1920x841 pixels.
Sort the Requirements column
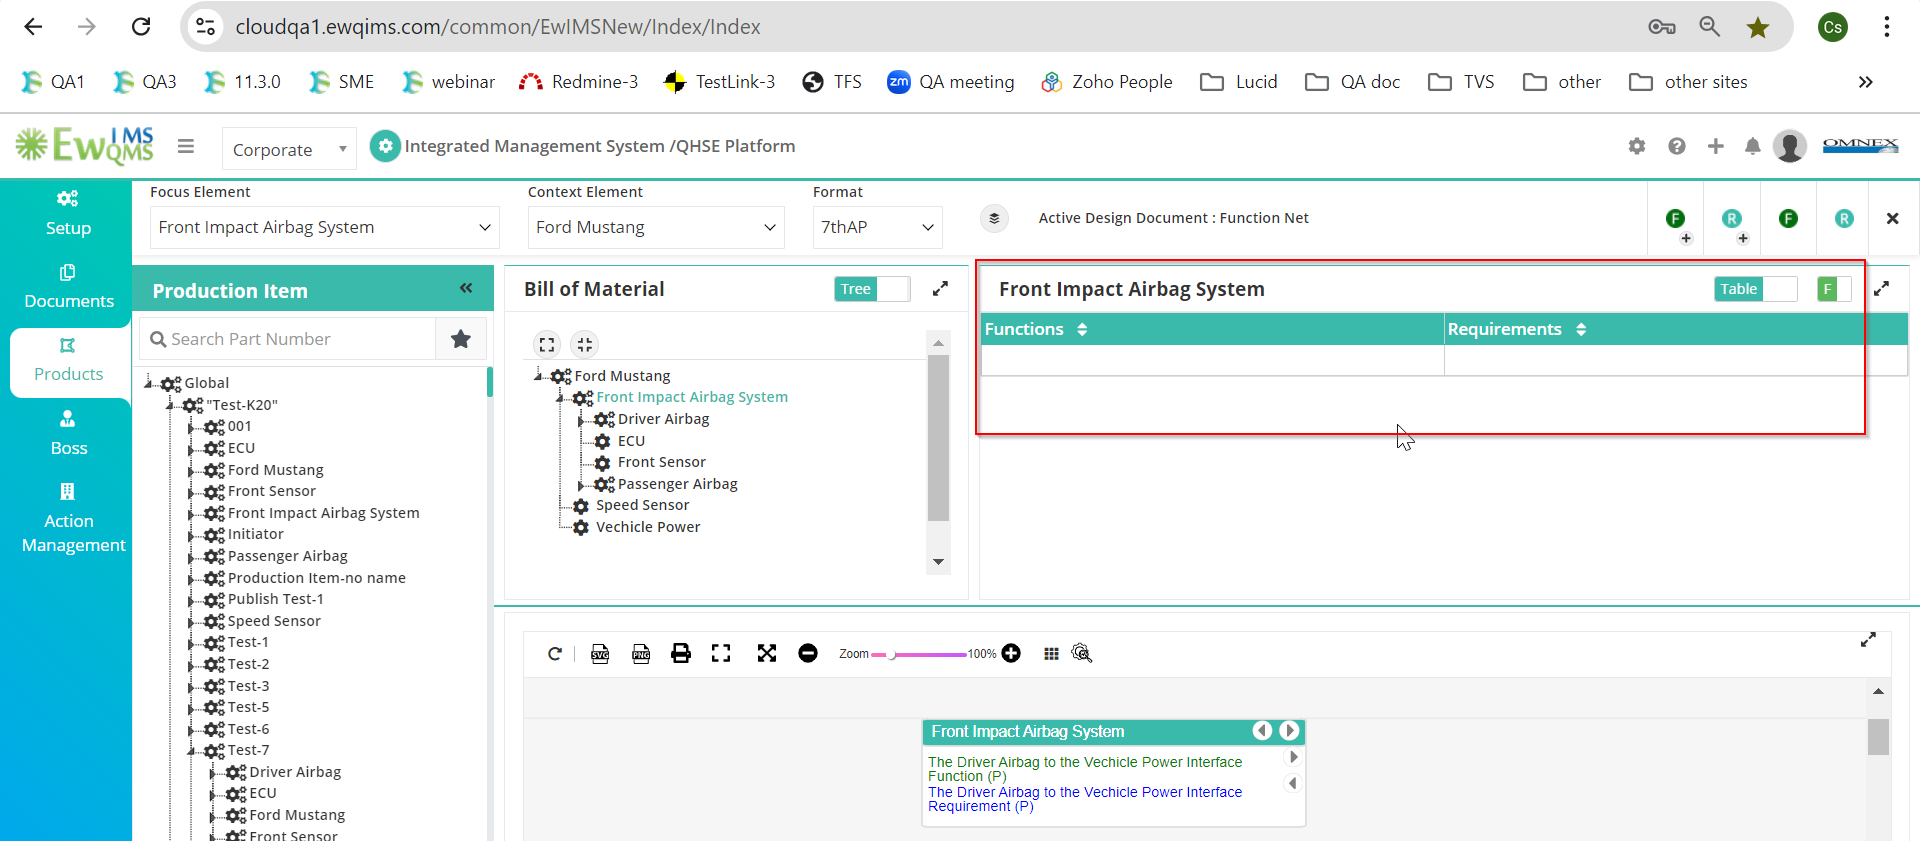tap(1581, 330)
